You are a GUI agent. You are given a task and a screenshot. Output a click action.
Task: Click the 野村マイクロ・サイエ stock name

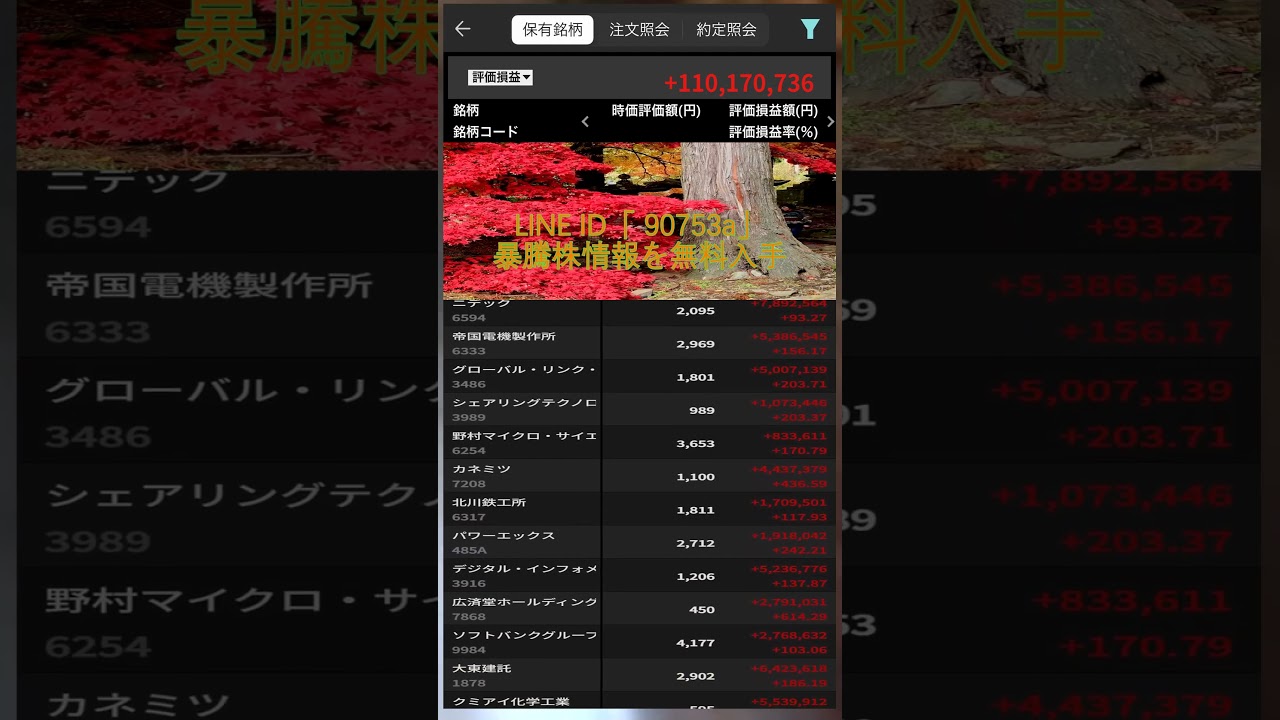pos(524,436)
